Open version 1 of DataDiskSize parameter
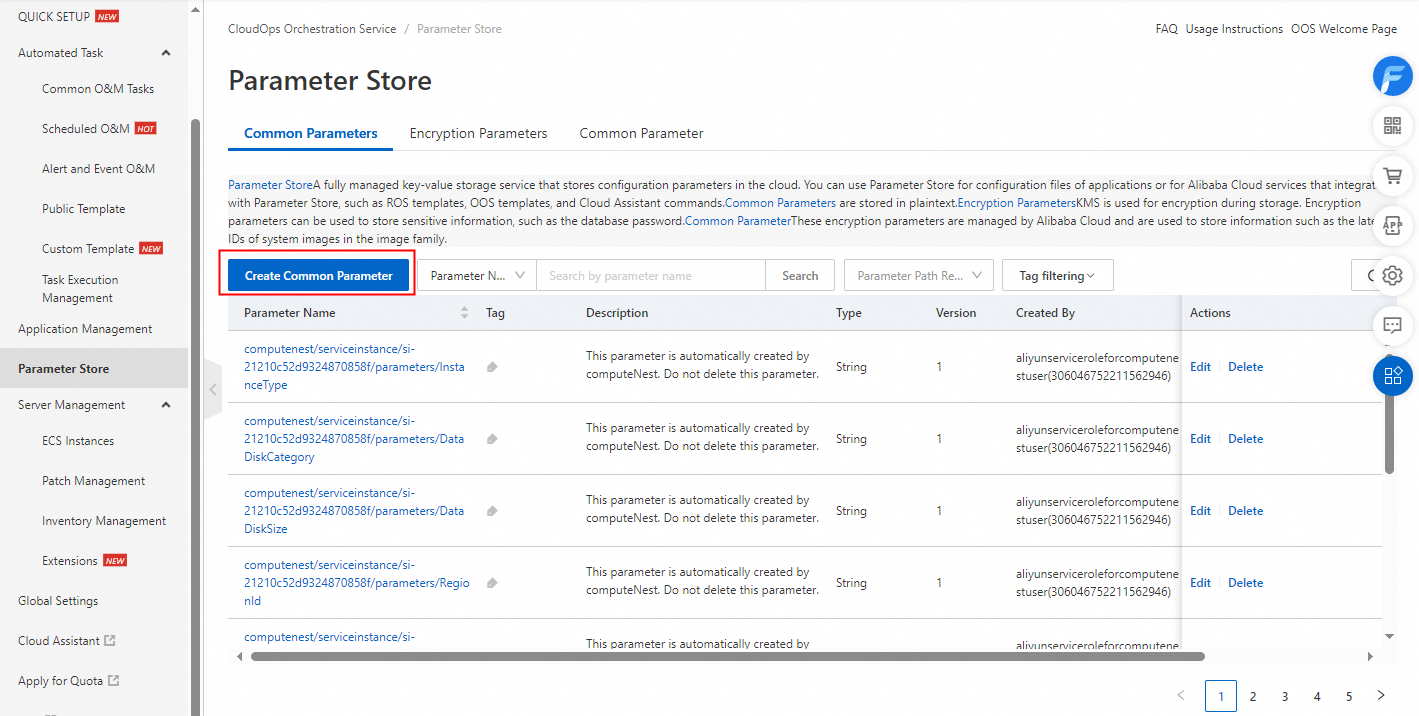The image size is (1419, 716). [939, 511]
